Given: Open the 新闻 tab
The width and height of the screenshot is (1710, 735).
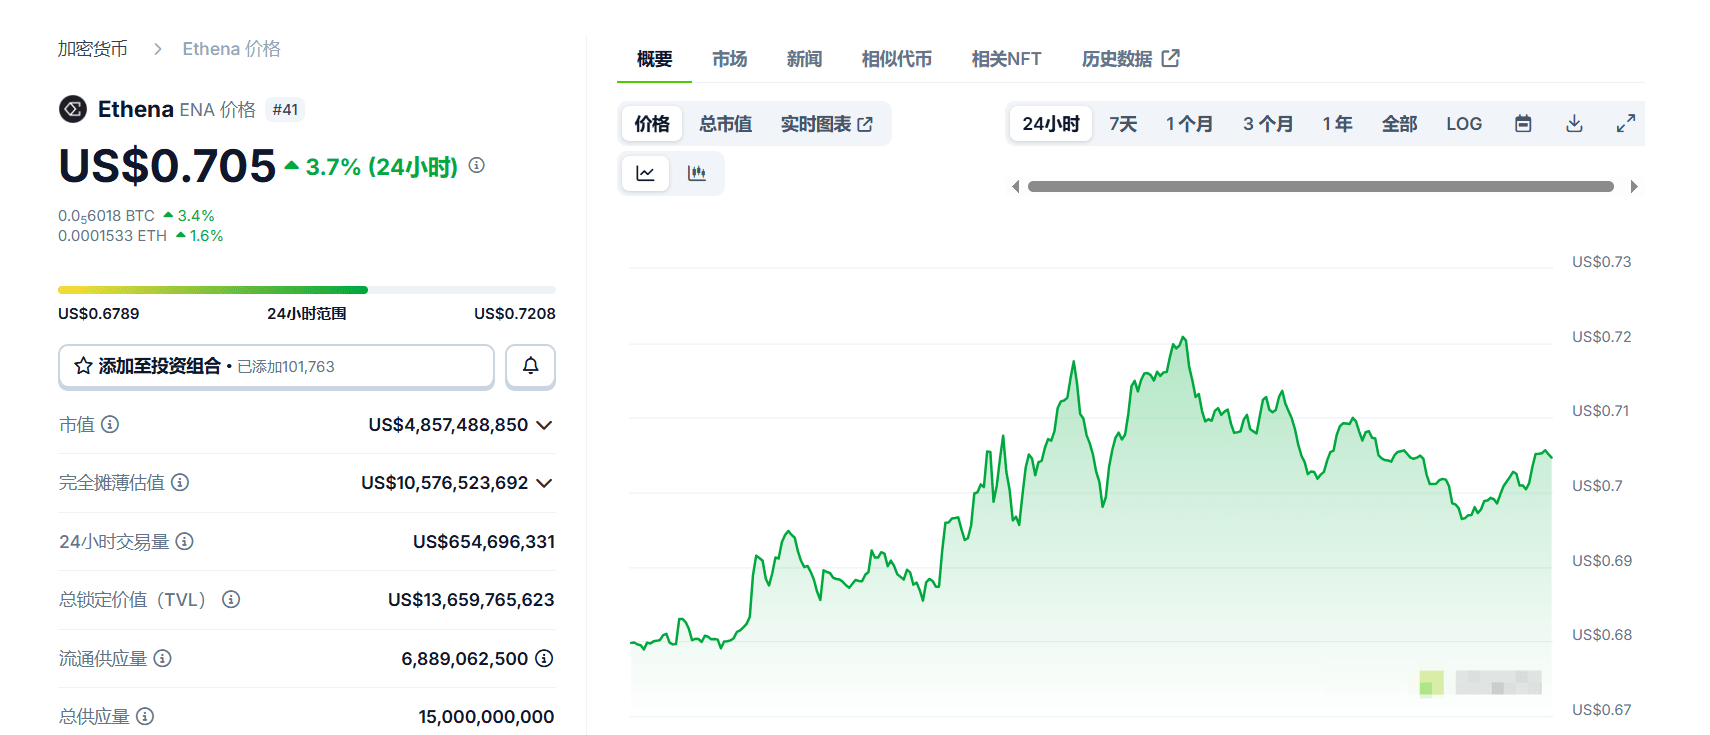Looking at the screenshot, I should [x=804, y=59].
